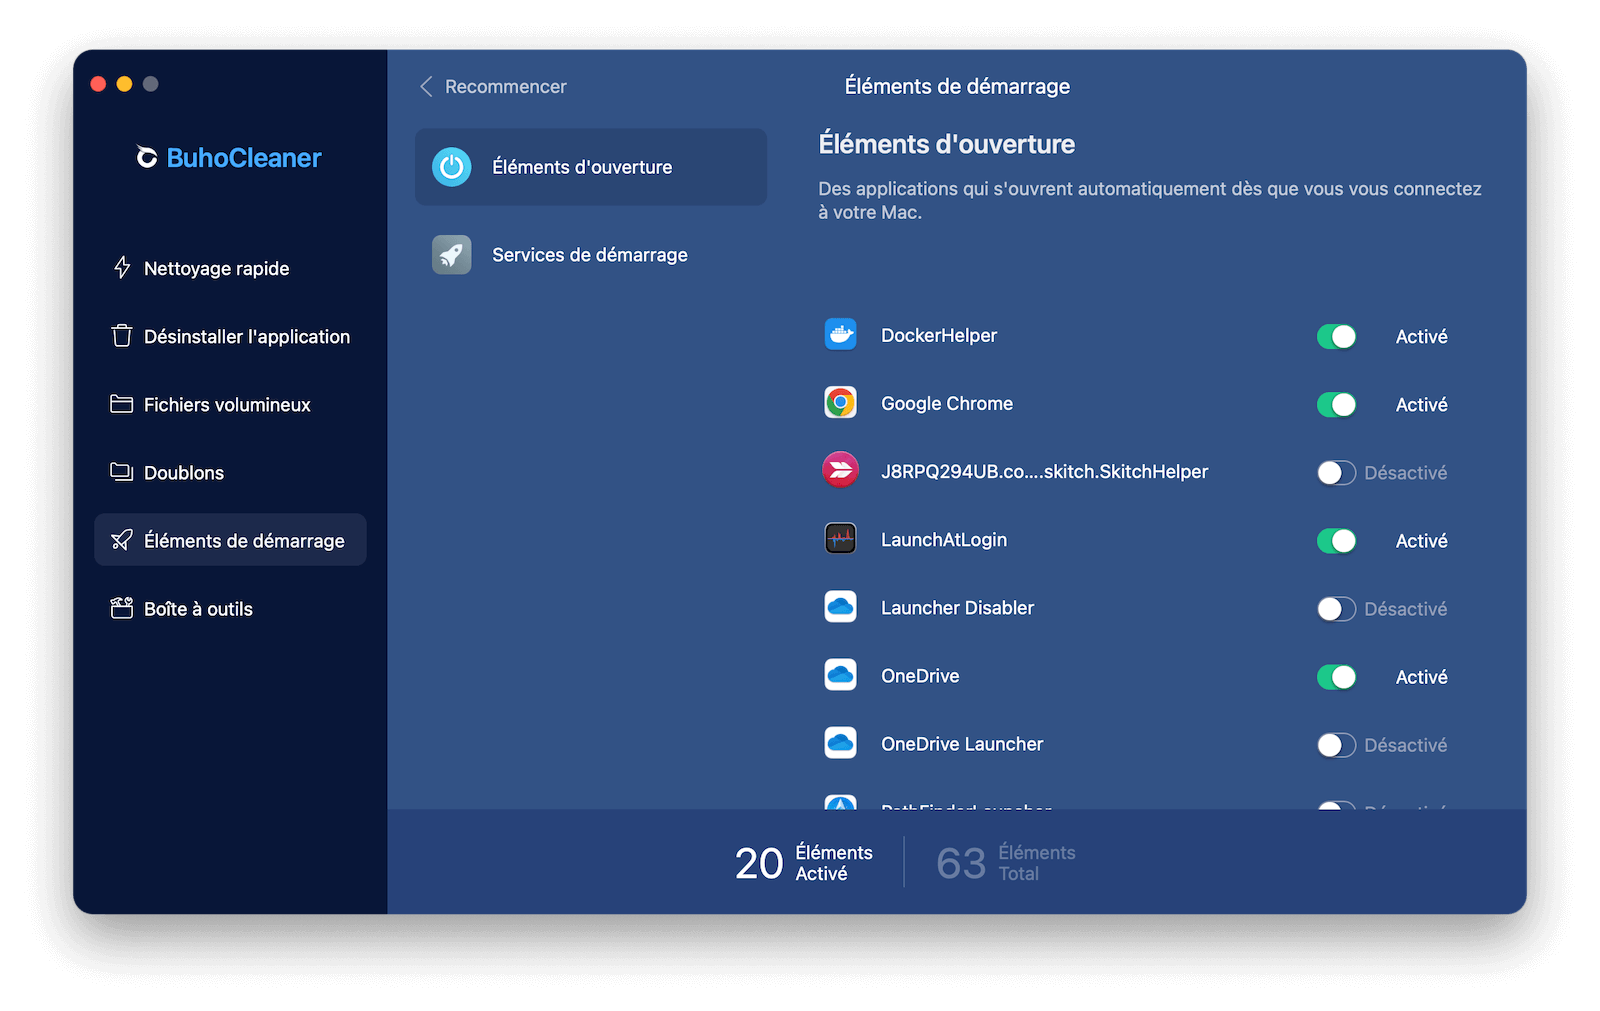Click the Google Chrome app icon

(841, 403)
